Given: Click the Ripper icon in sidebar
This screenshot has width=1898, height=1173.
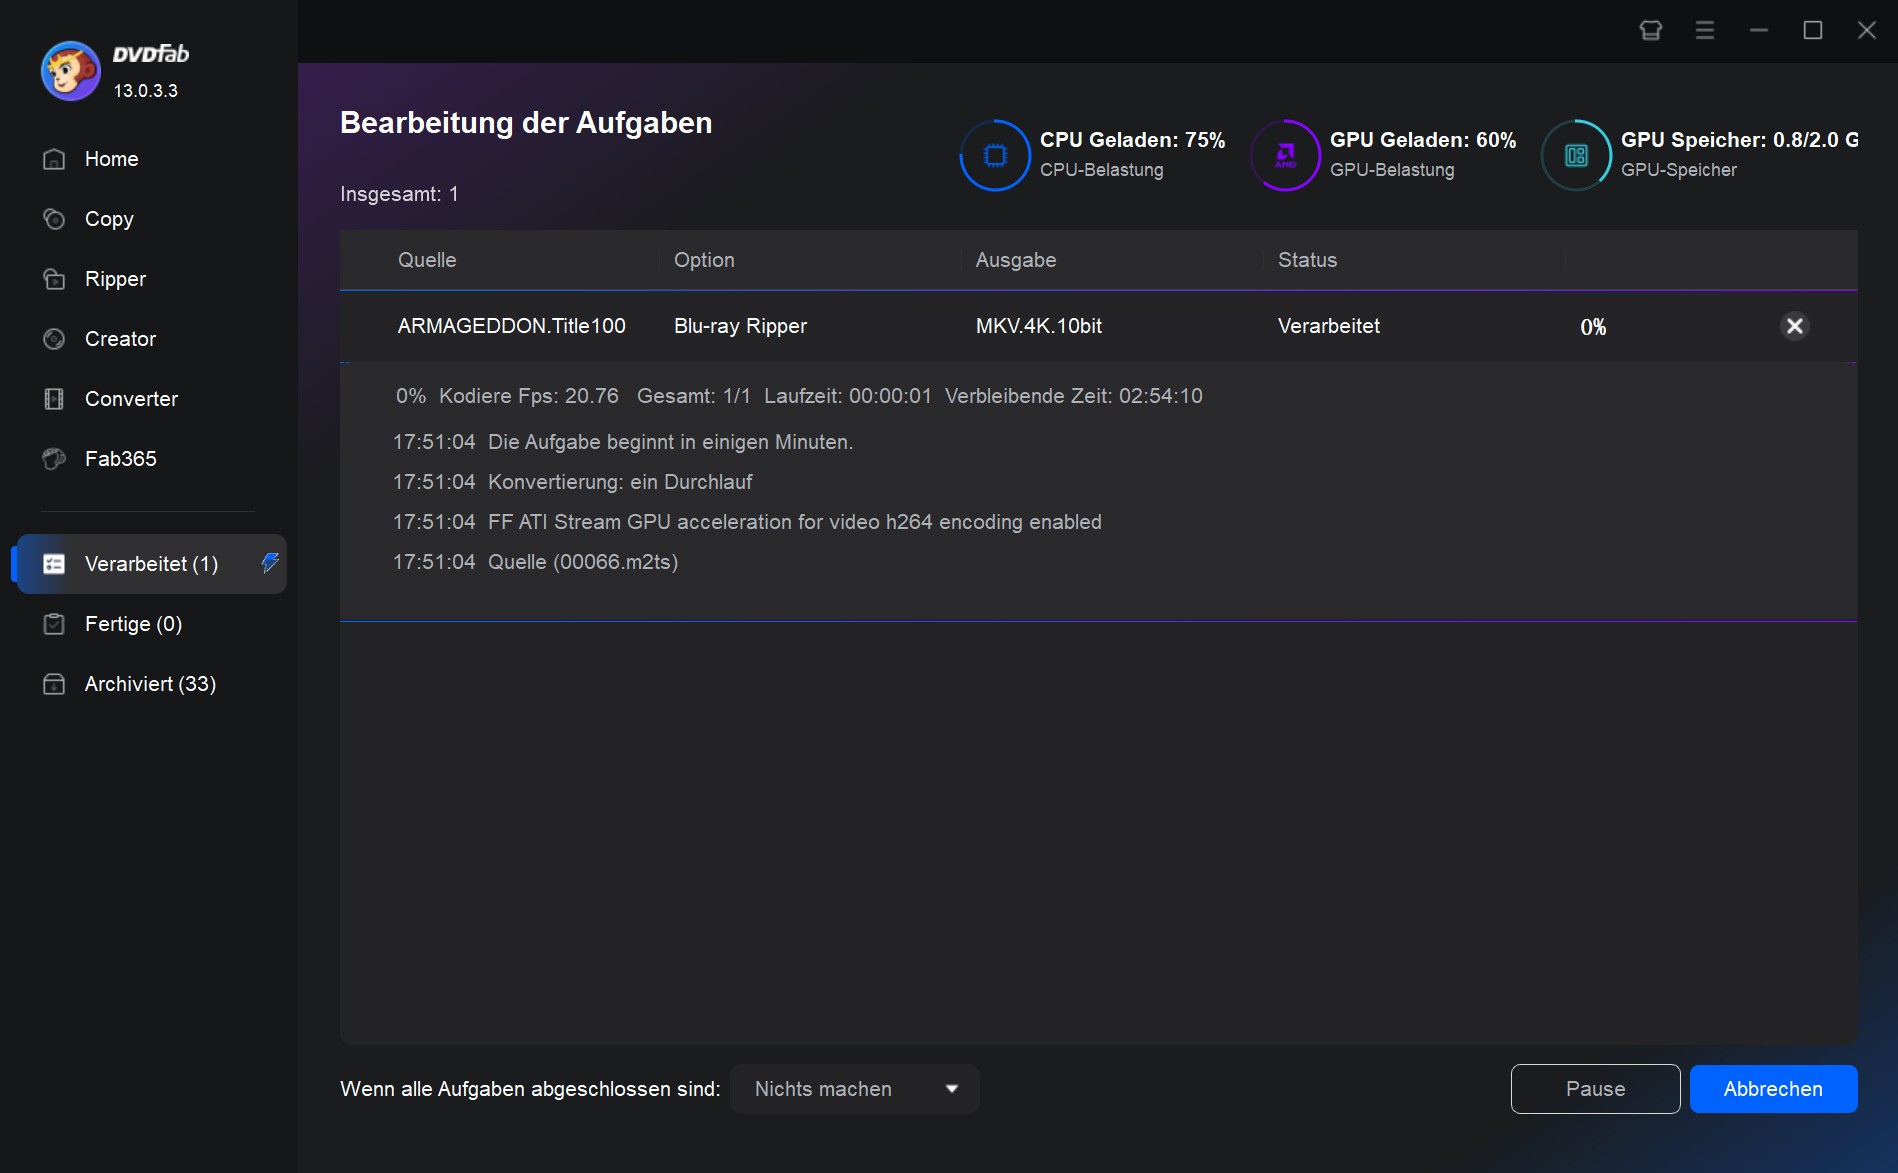Looking at the screenshot, I should [54, 279].
